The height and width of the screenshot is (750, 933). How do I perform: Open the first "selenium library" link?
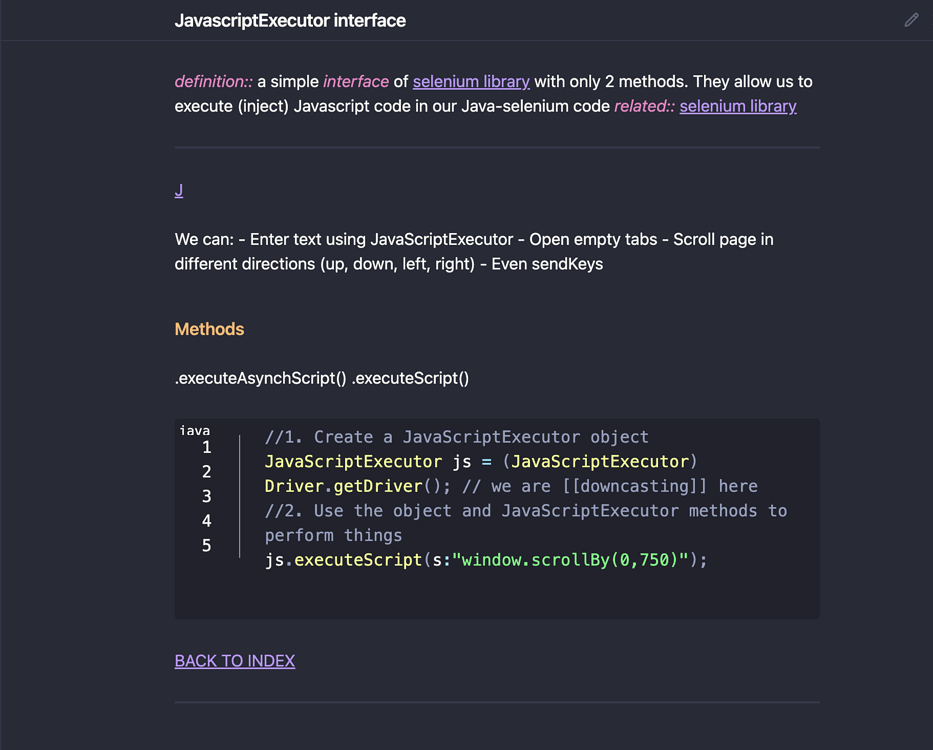[471, 81]
